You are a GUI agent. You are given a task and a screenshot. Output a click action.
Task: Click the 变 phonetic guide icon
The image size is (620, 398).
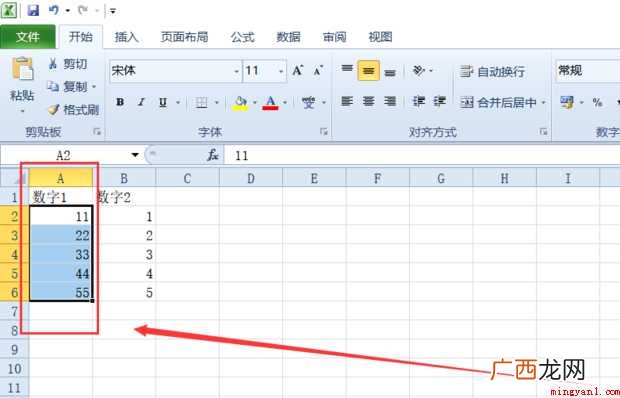(308, 103)
